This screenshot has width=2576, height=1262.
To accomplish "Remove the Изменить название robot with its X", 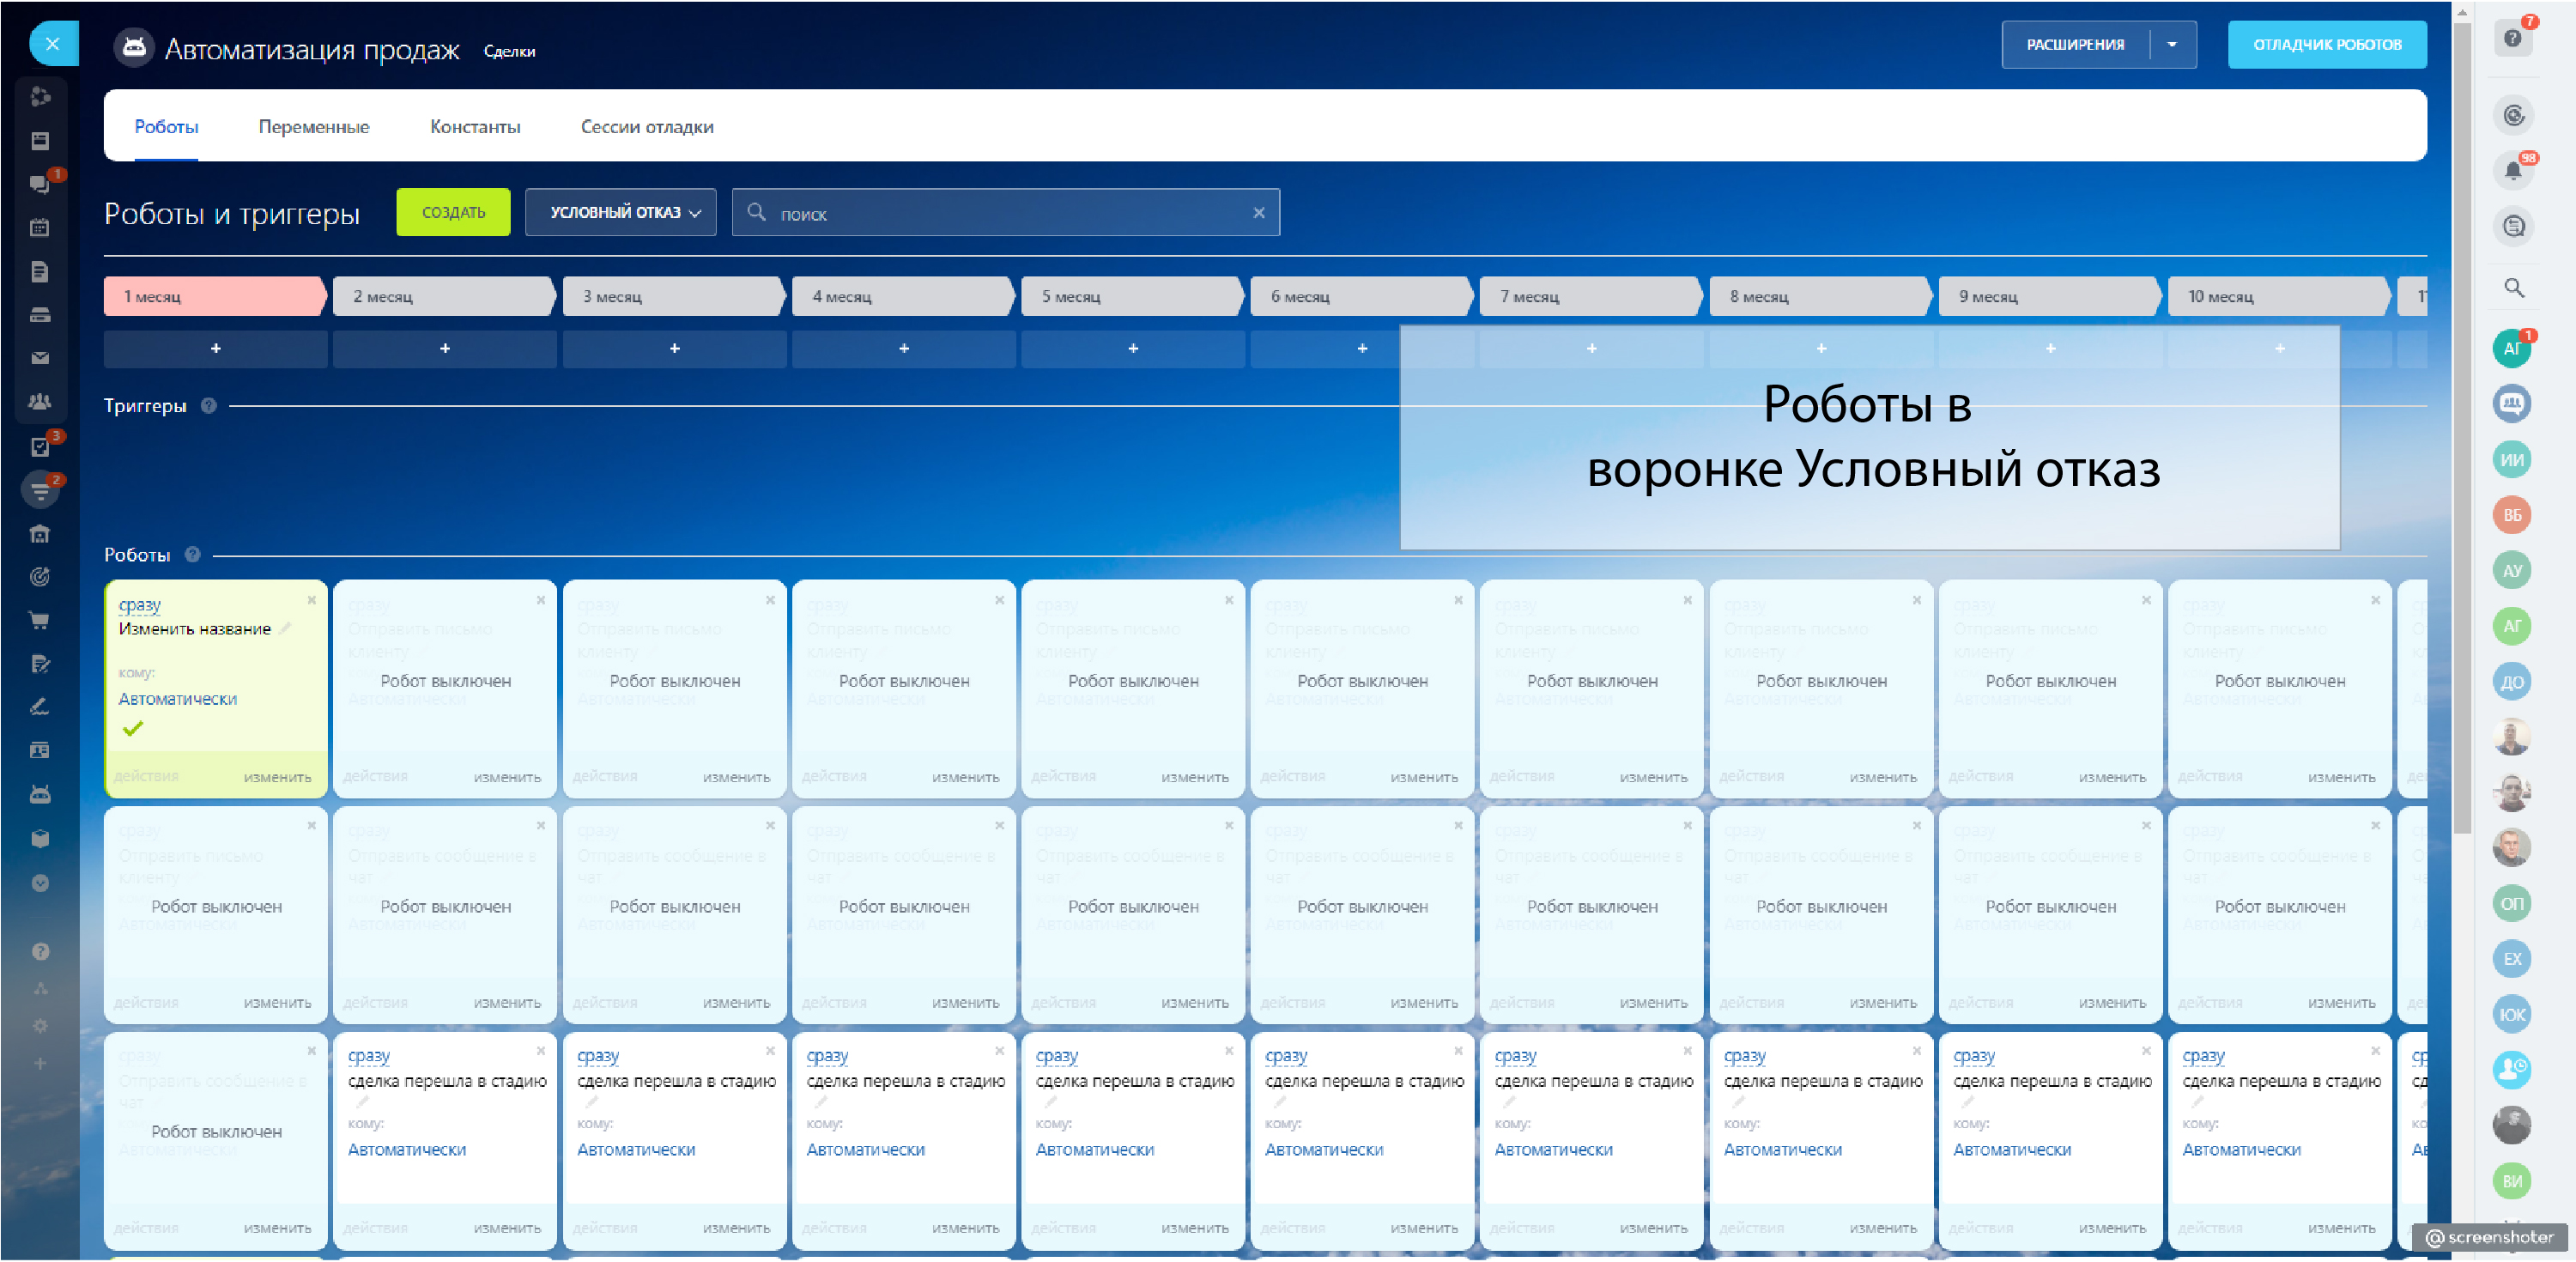I will tap(312, 601).
